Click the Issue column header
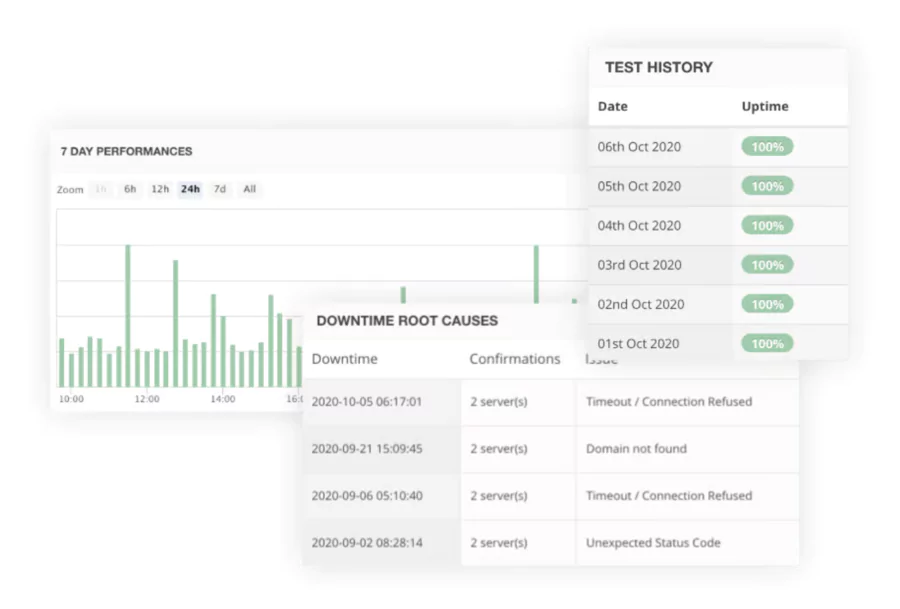900x609 pixels. point(601,358)
